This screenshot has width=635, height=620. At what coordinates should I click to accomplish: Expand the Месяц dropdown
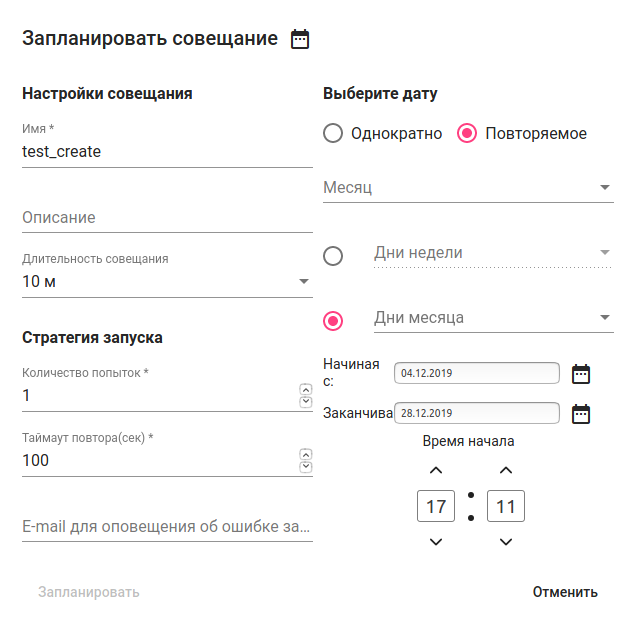tap(468, 187)
